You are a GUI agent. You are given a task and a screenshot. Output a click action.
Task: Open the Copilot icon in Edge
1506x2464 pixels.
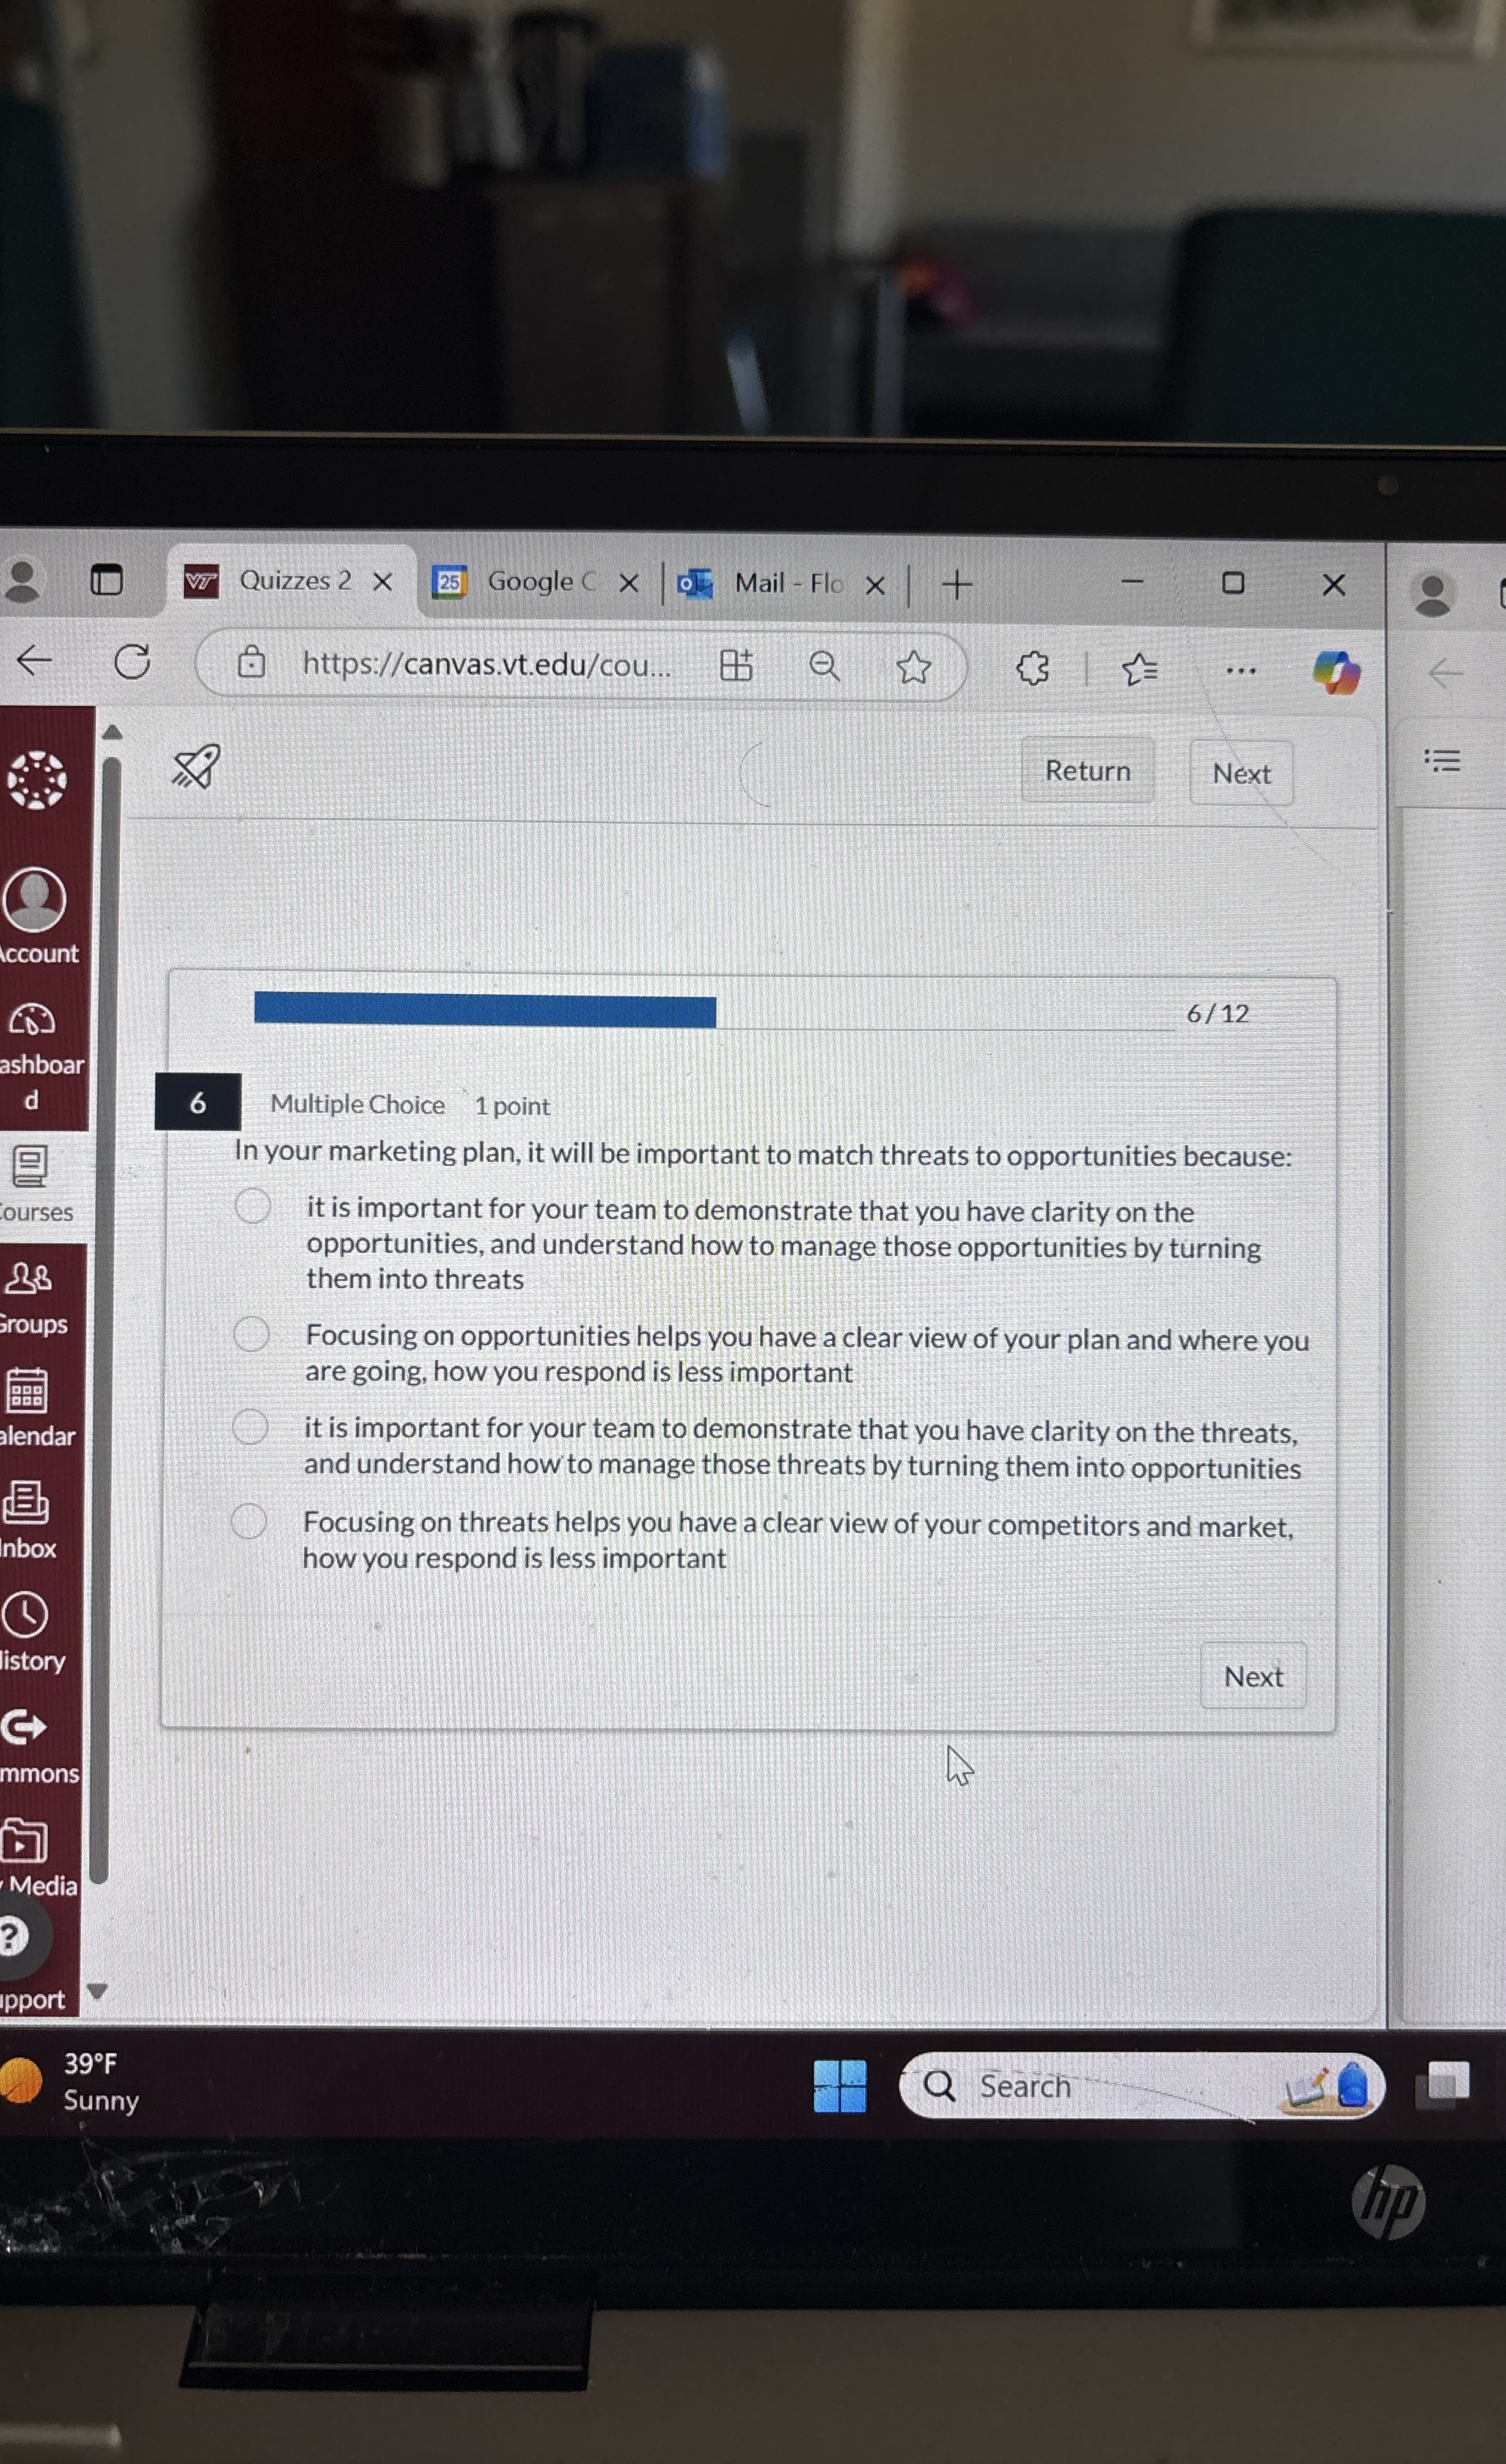1336,671
